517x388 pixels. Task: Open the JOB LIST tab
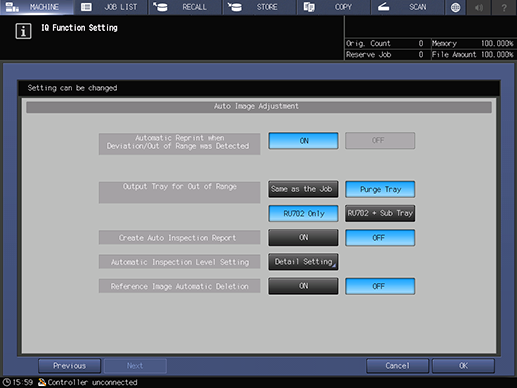pyautogui.click(x=111, y=7)
